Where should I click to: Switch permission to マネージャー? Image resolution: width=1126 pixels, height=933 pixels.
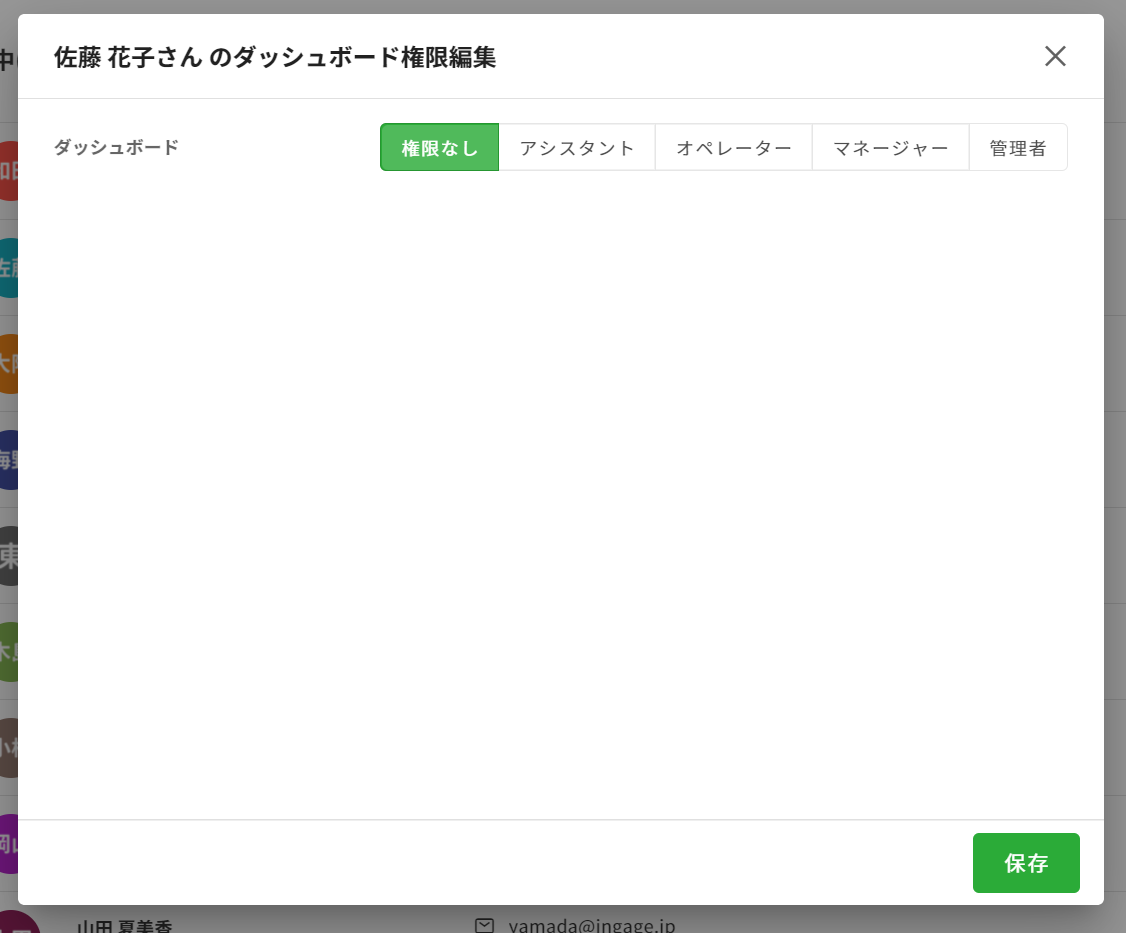coord(891,148)
